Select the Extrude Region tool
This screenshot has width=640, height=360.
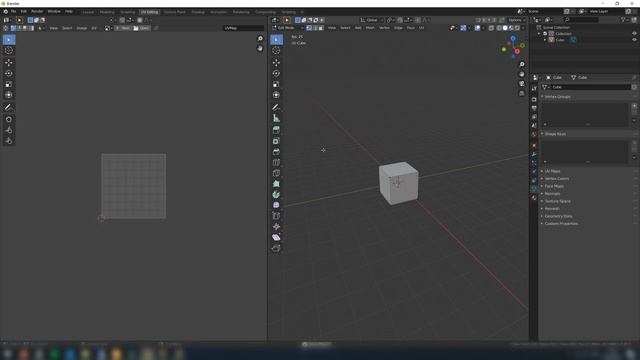(276, 130)
